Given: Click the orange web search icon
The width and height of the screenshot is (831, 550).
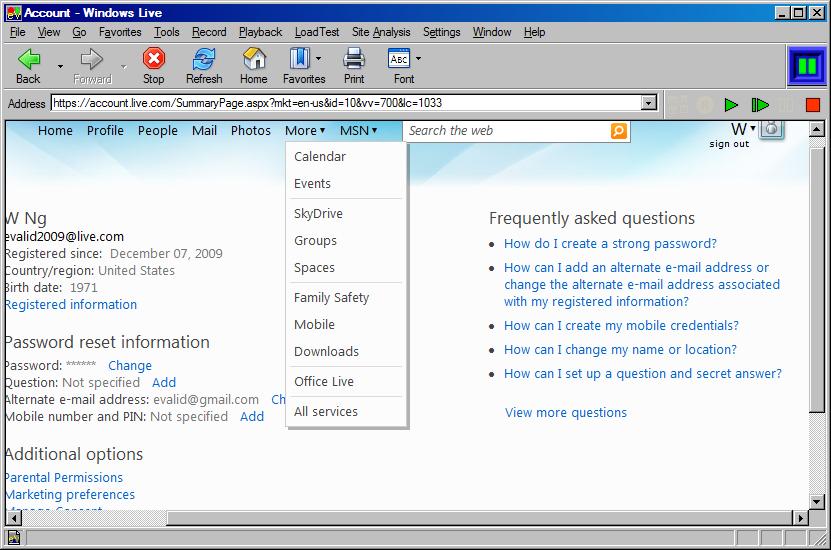Looking at the screenshot, I should tap(618, 131).
